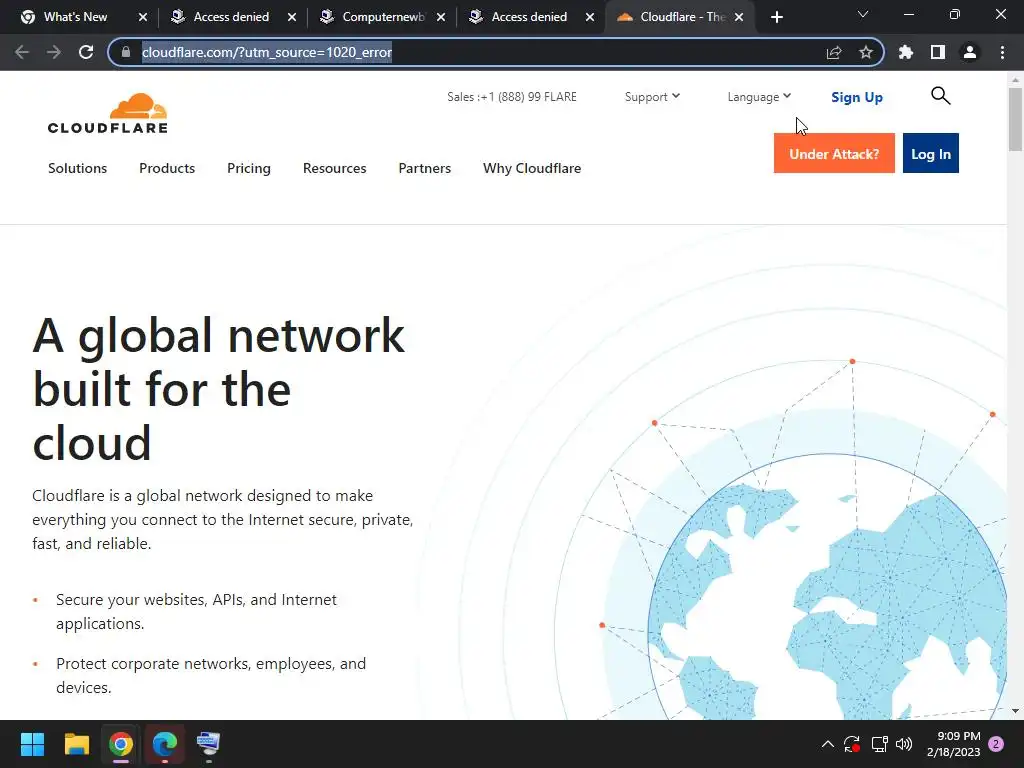The image size is (1024, 768).
Task: Open the notification badge showing 2
Action: pos(996,744)
